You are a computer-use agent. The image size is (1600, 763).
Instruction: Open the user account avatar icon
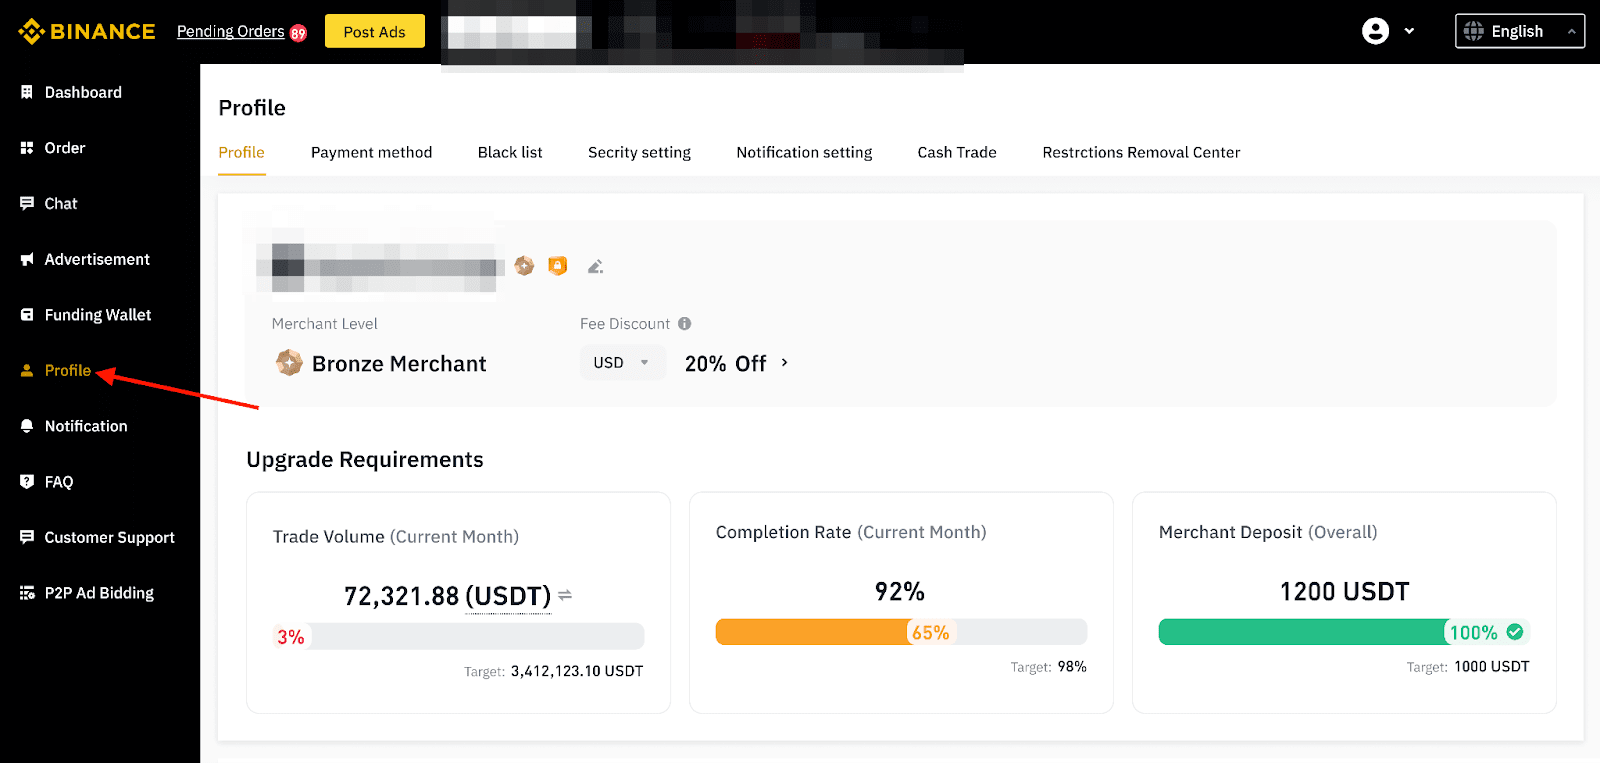coord(1375,31)
